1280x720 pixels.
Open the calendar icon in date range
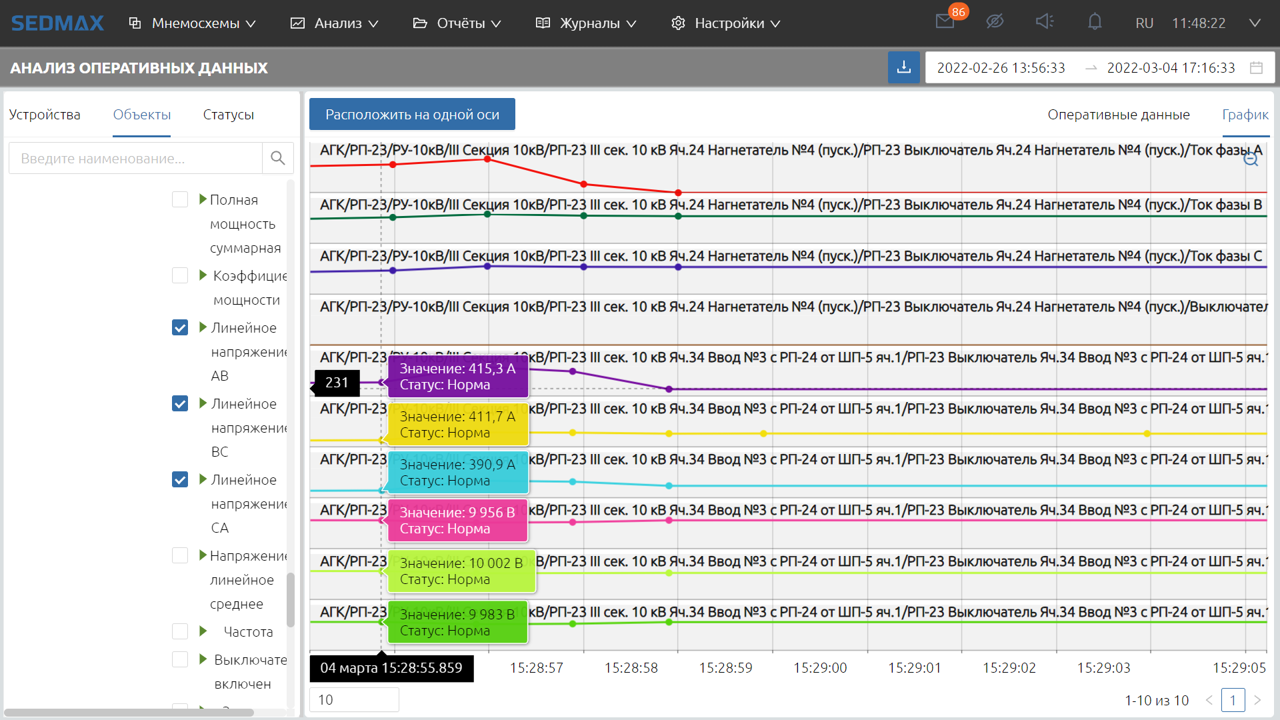point(1256,68)
